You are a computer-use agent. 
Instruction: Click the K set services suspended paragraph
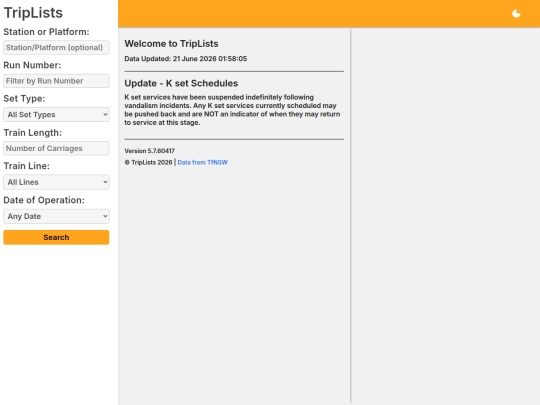pos(232,110)
